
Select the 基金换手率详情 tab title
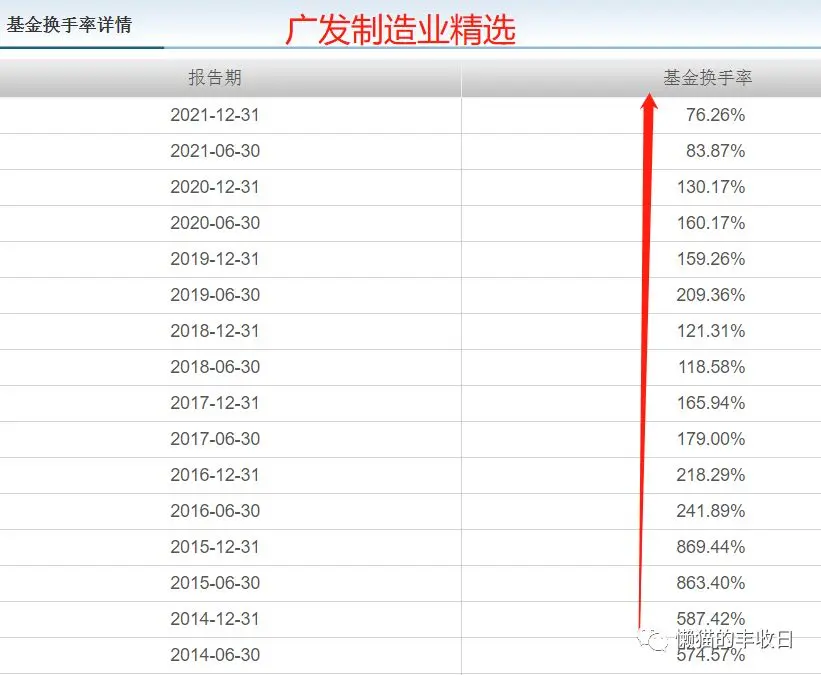coord(69,25)
